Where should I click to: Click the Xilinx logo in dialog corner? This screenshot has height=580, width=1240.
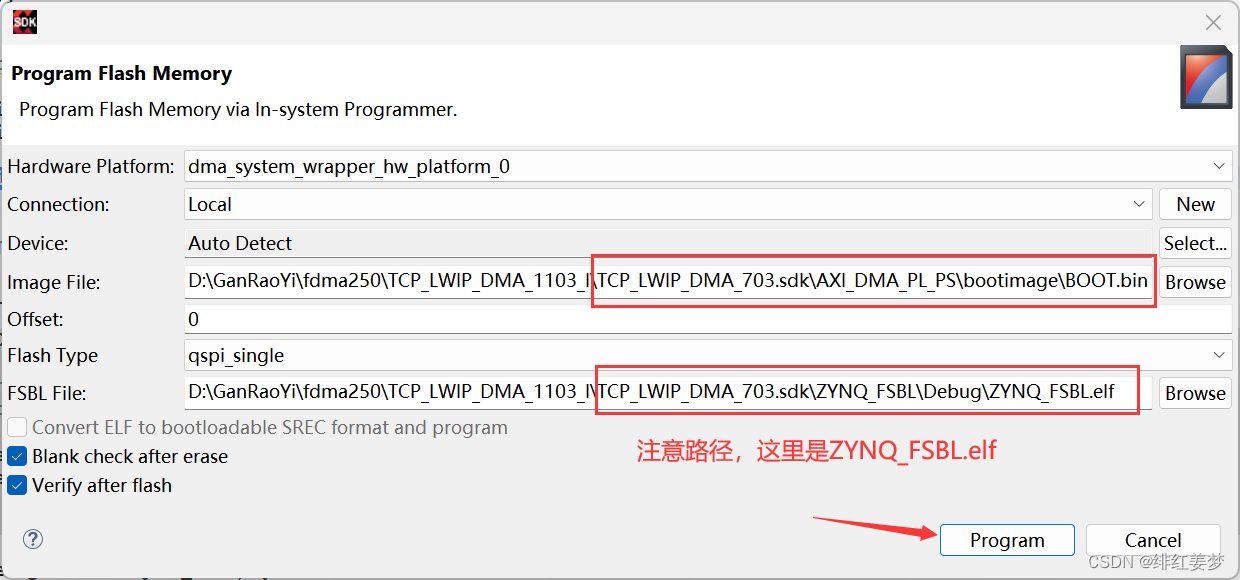(x=1206, y=76)
